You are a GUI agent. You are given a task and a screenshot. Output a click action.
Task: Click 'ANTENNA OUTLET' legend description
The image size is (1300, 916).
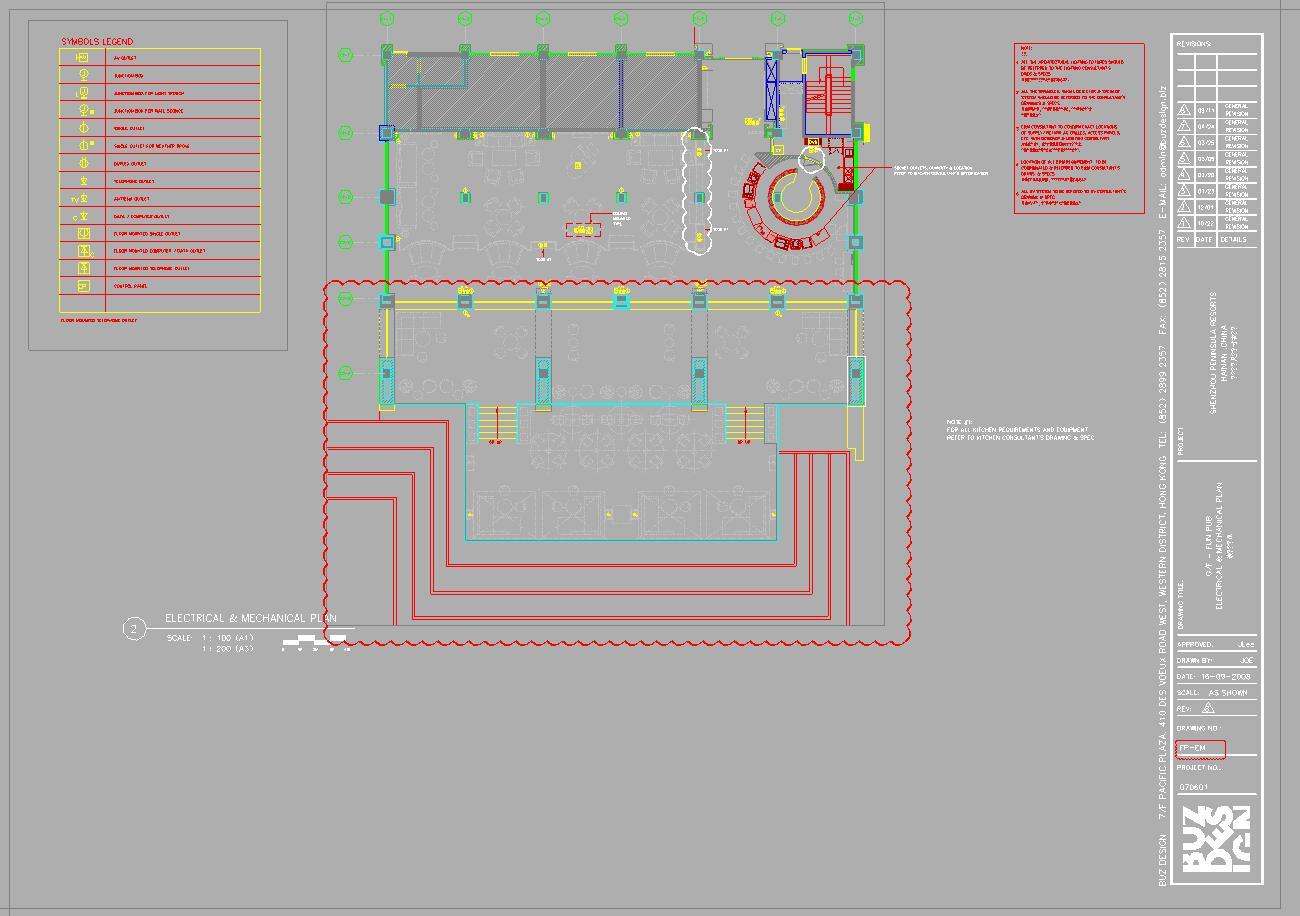(131, 199)
